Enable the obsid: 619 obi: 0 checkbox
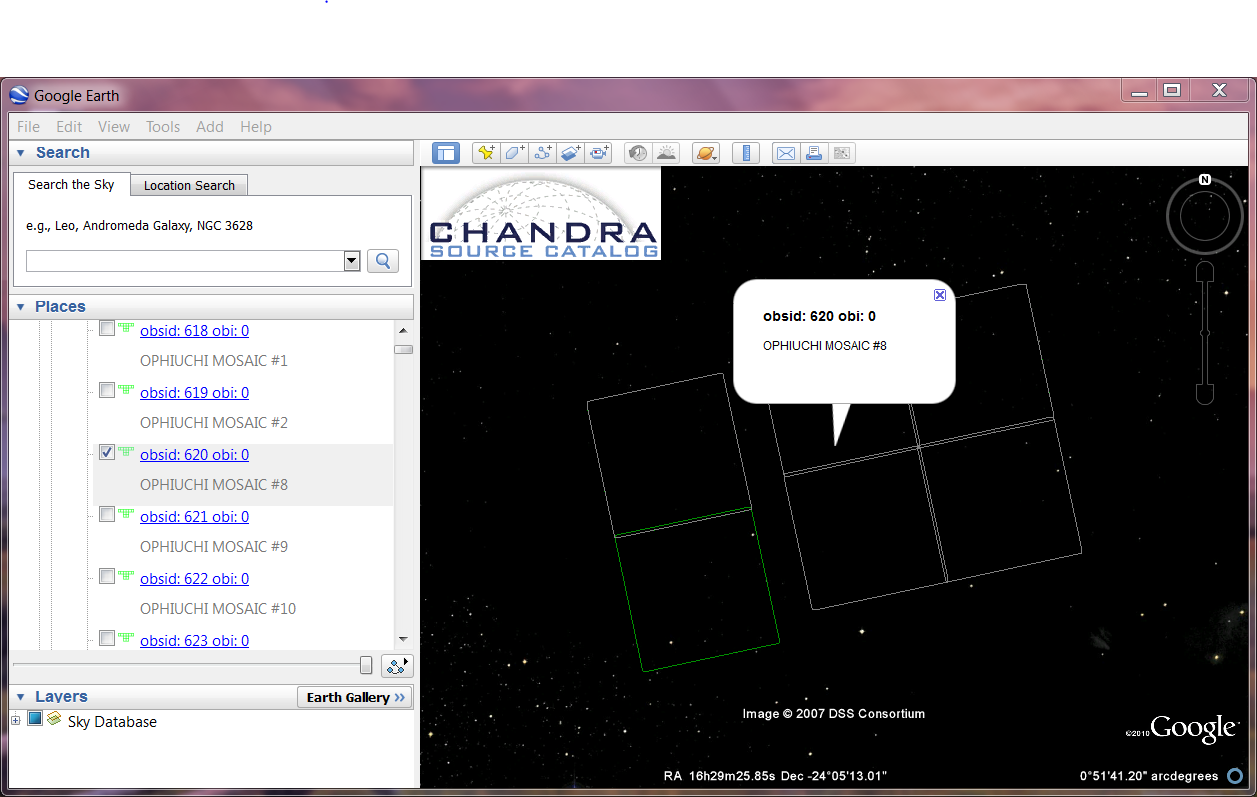Viewport: 1257px width, 797px height. [x=107, y=390]
